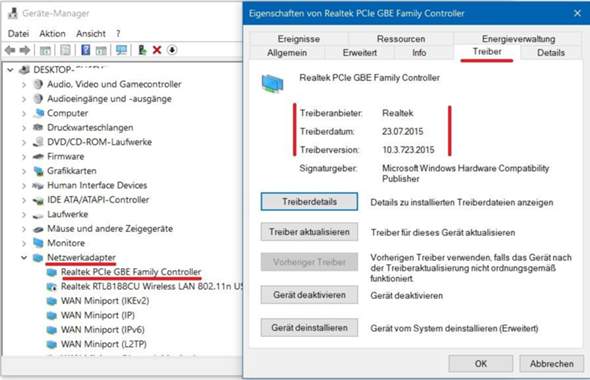Click the action pane toolbar icon
This screenshot has width=590, height=380.
point(101,50)
